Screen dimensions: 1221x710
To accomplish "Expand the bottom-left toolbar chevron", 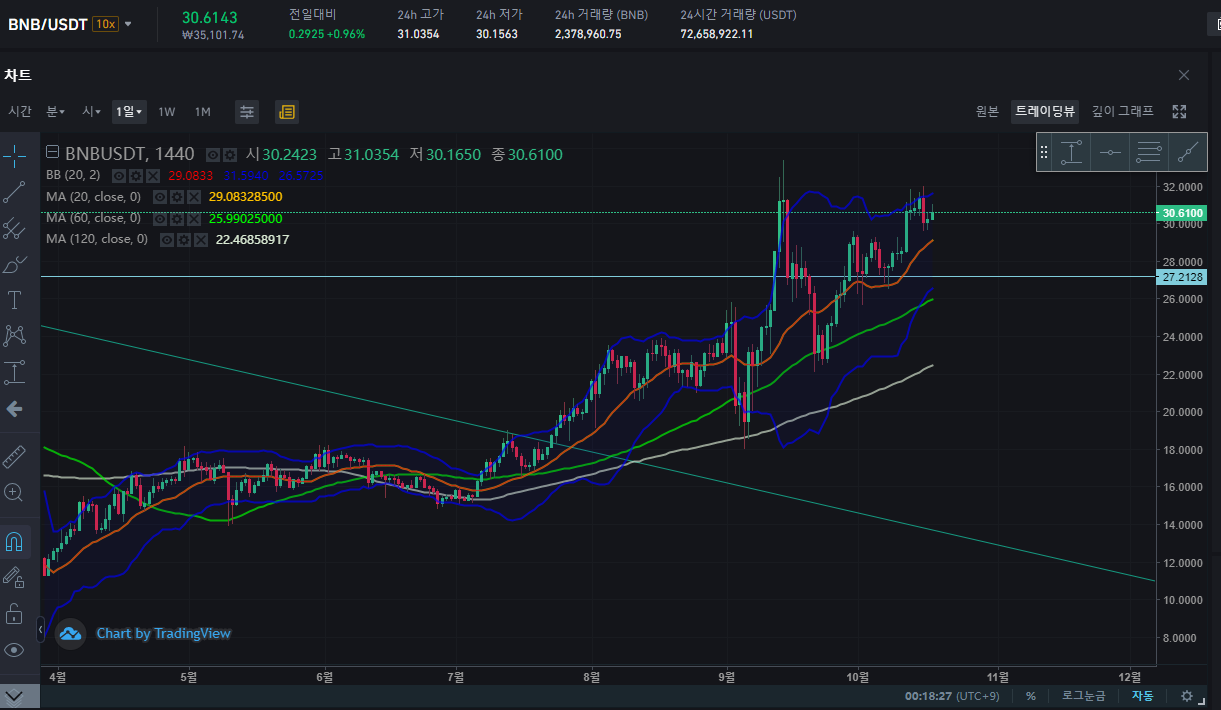I will pyautogui.click(x=14, y=695).
